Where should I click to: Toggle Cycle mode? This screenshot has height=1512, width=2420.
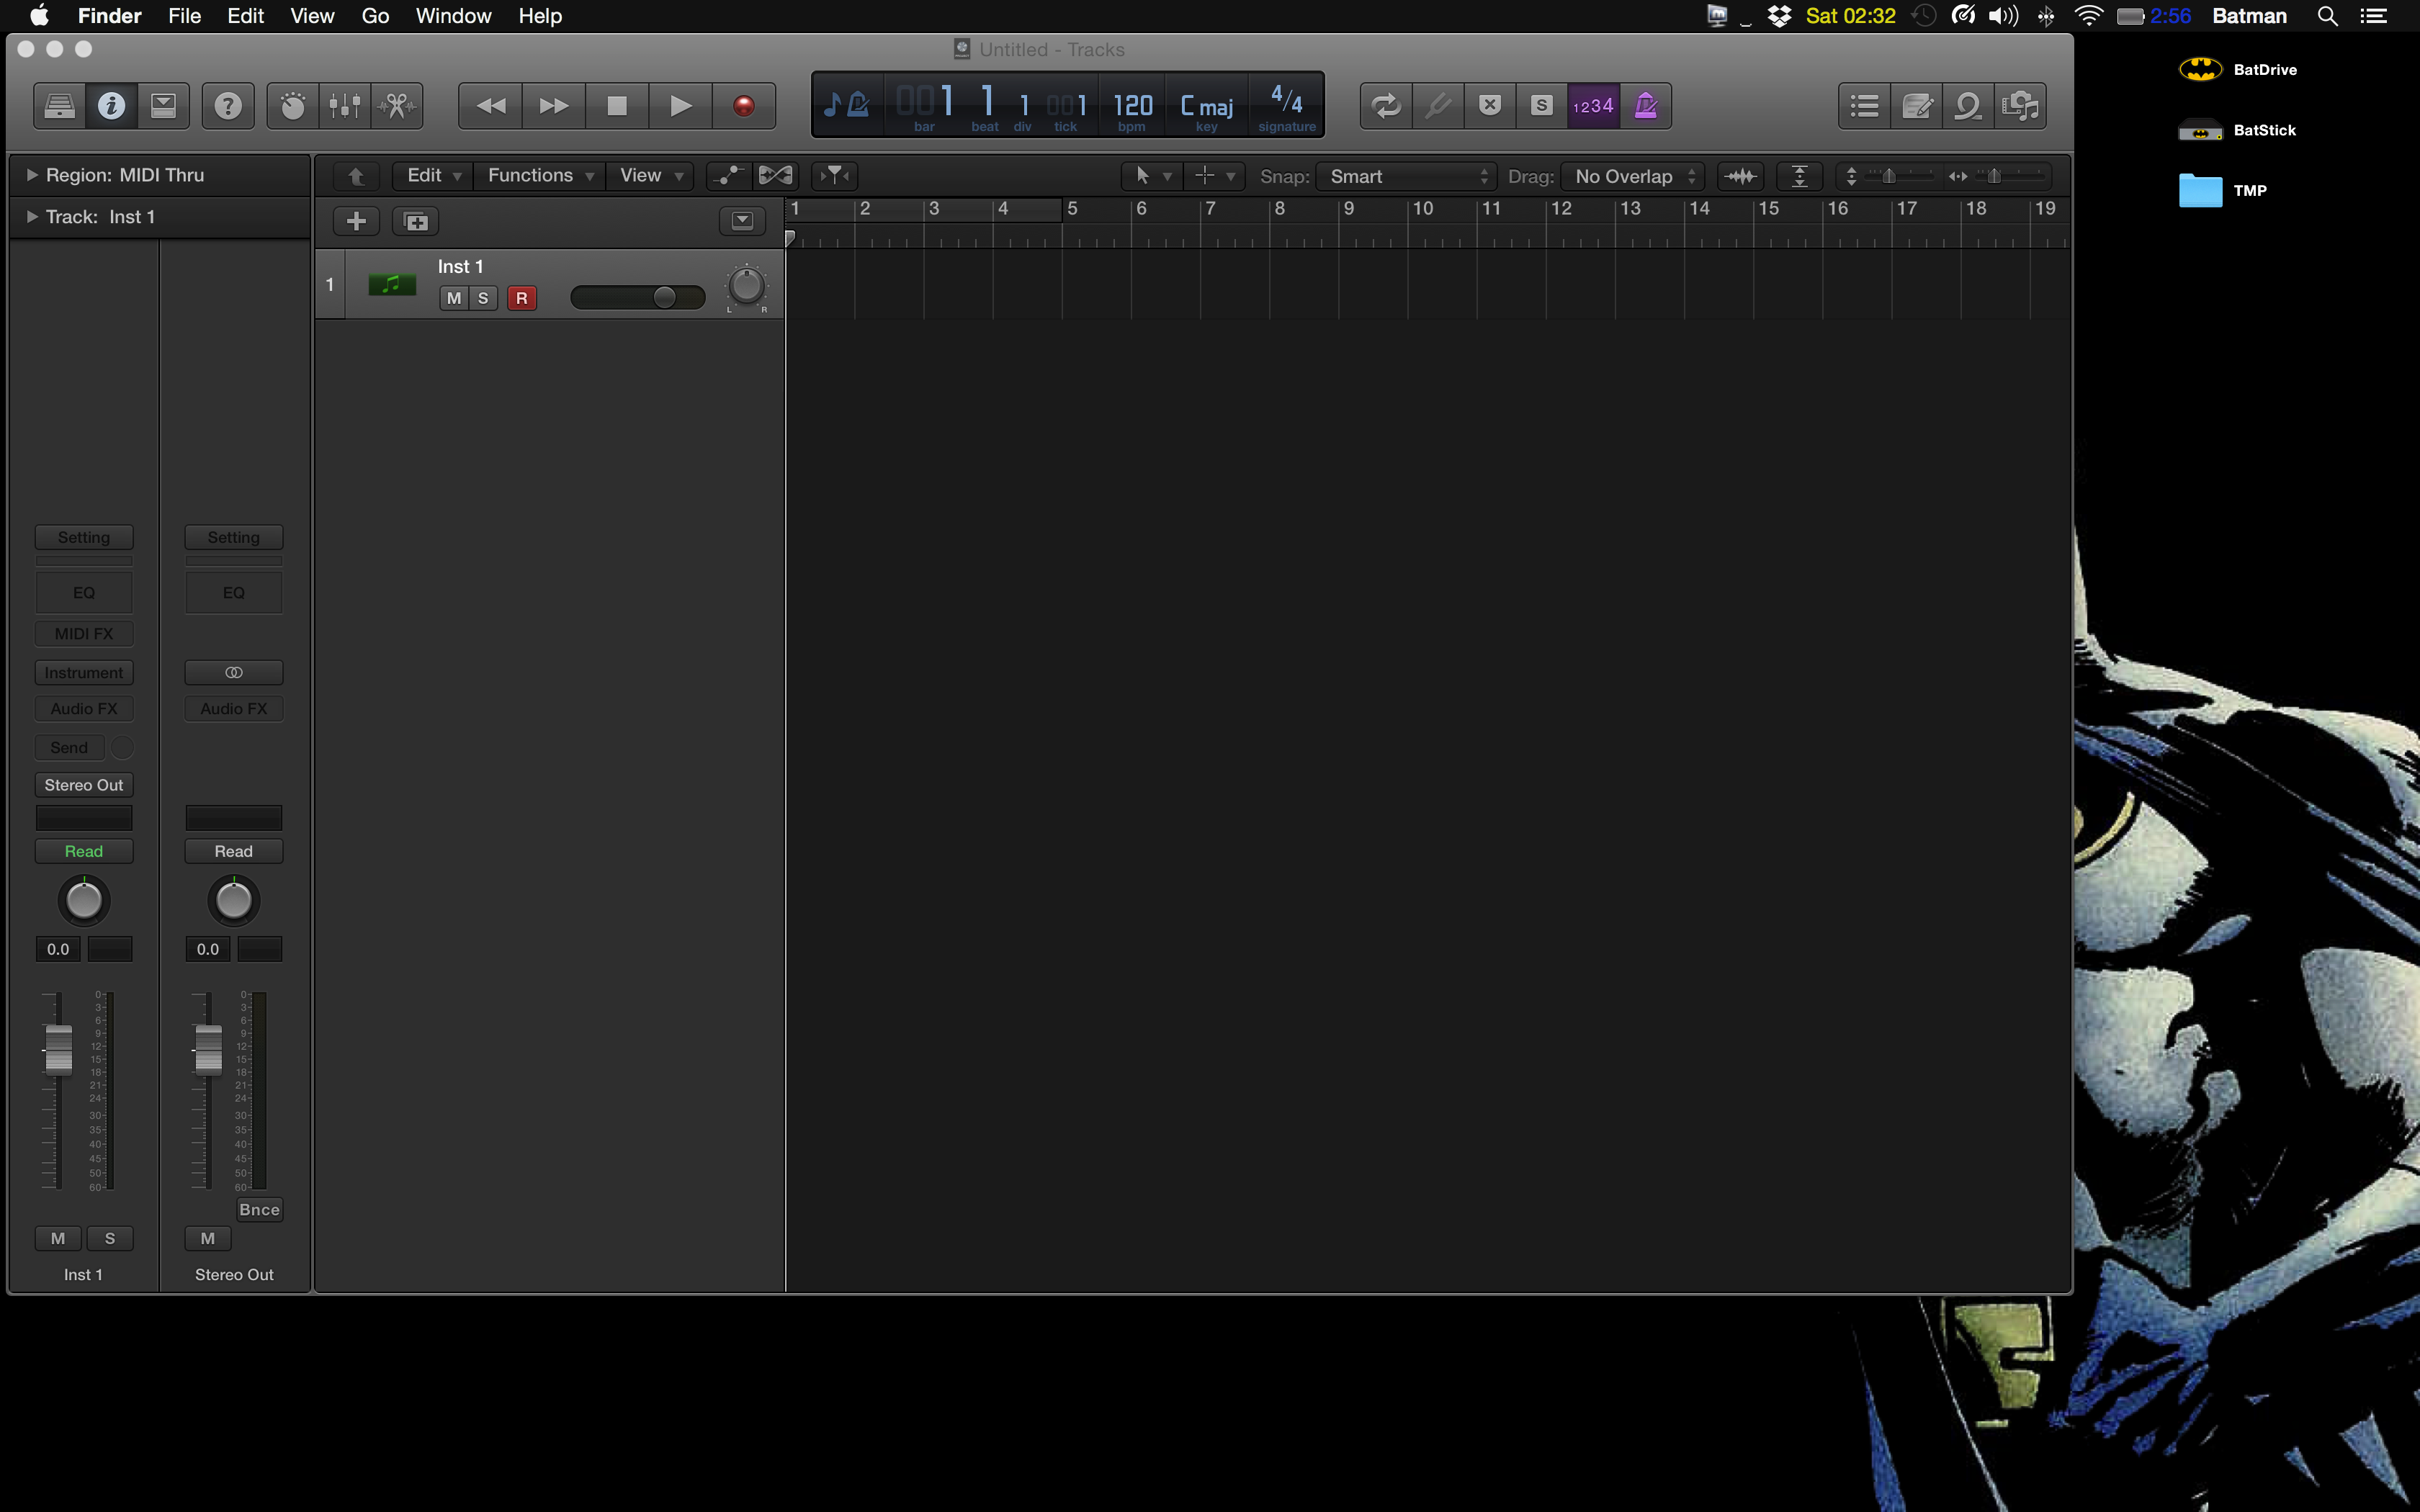(x=1386, y=106)
